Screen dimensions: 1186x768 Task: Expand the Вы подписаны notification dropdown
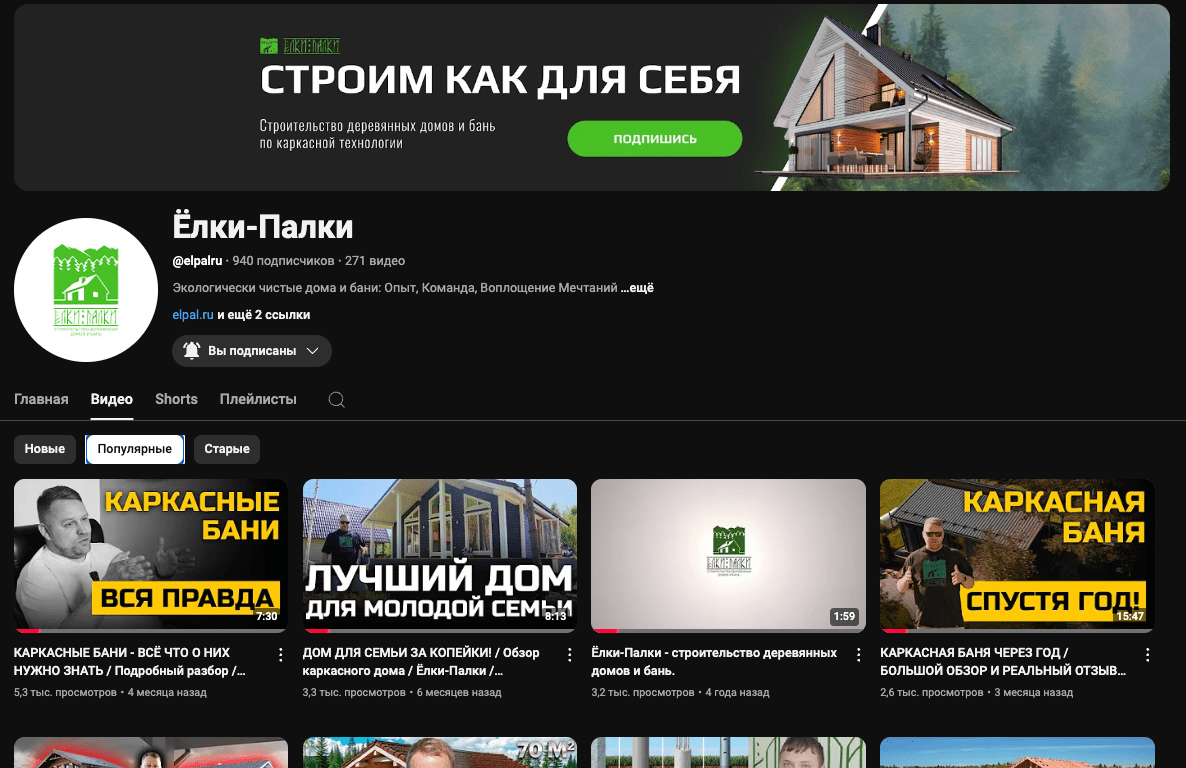[x=312, y=351]
